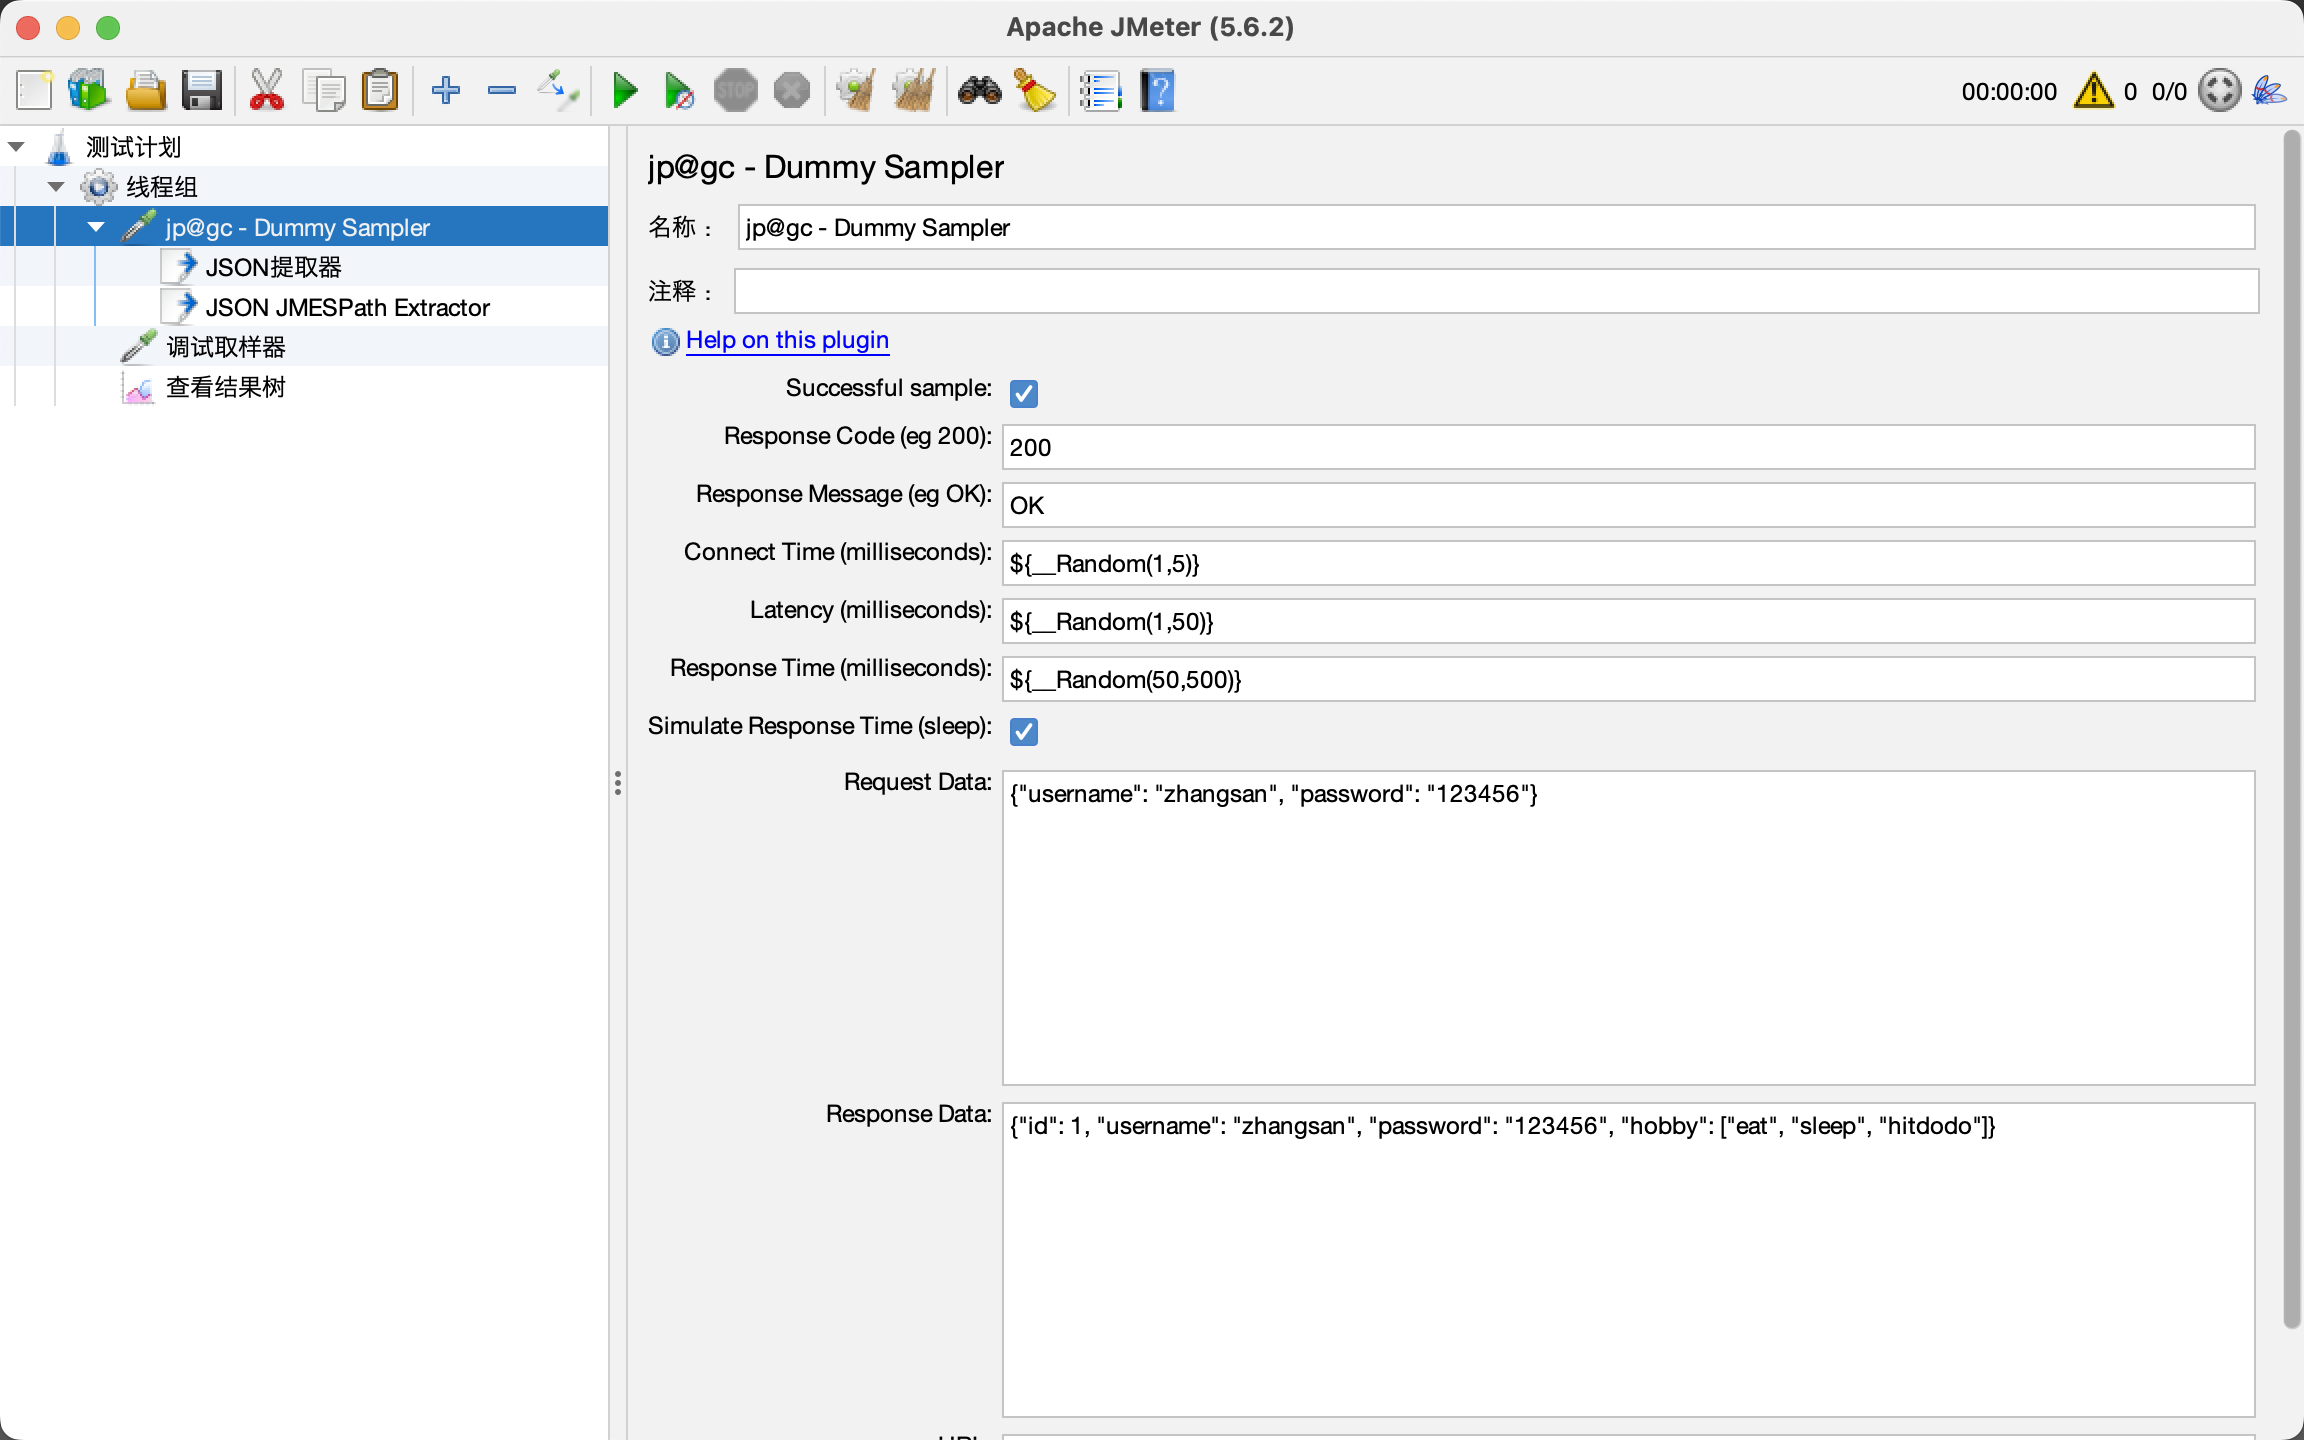Click the Open file folder icon
Viewport: 2304px width, 1440px height.
146,91
